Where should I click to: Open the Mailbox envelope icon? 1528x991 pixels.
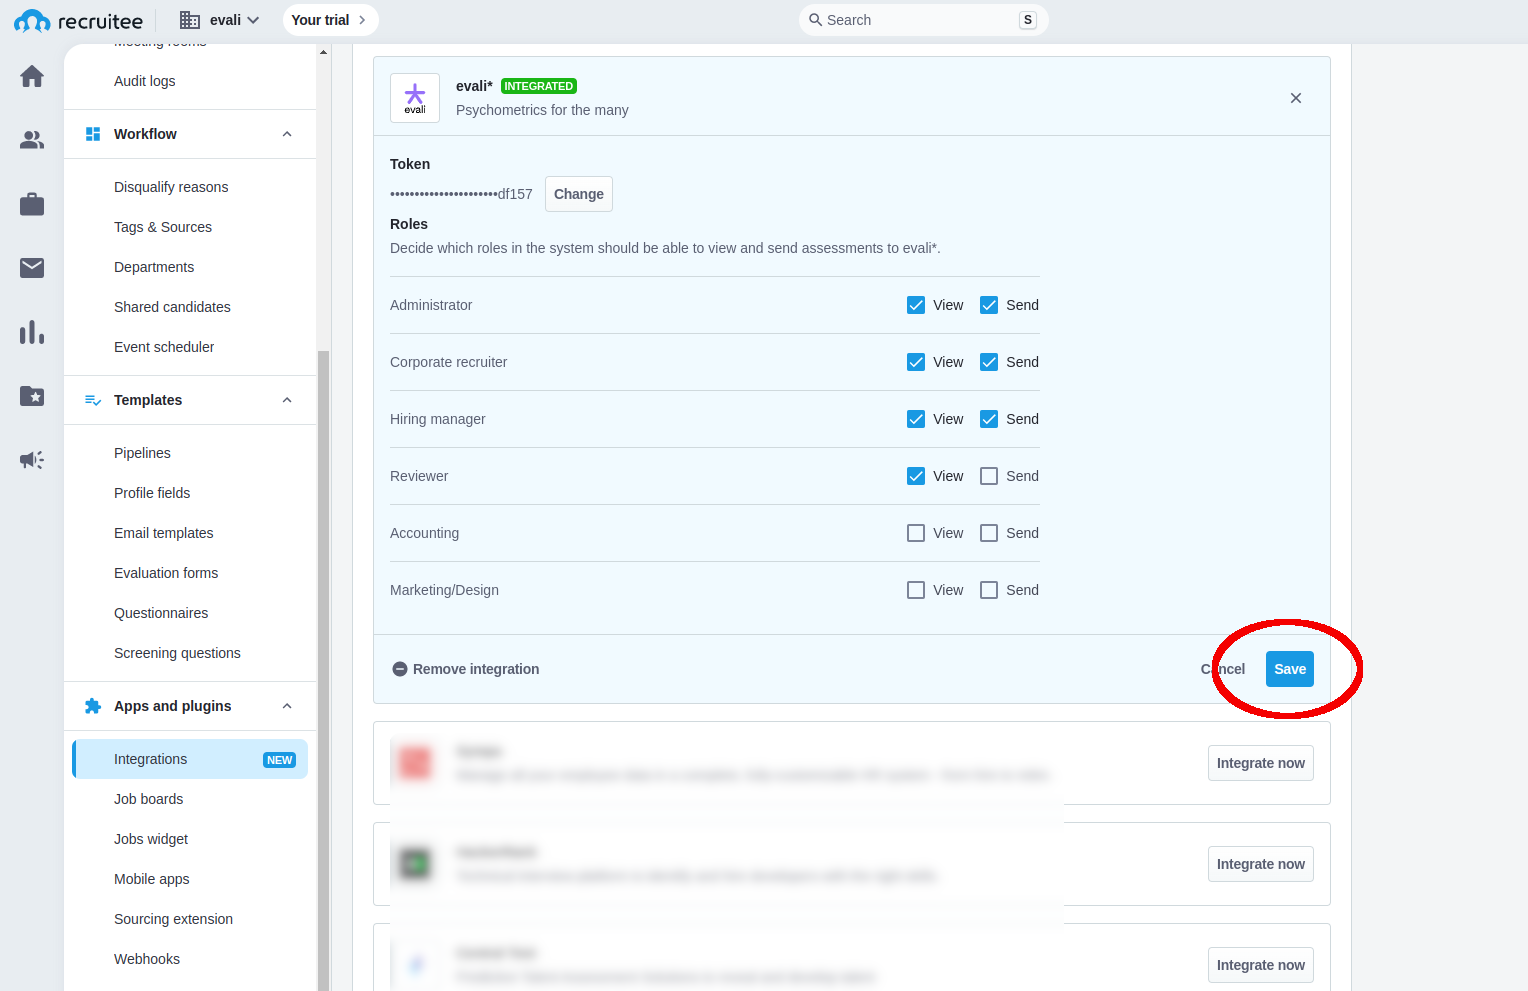click(32, 268)
